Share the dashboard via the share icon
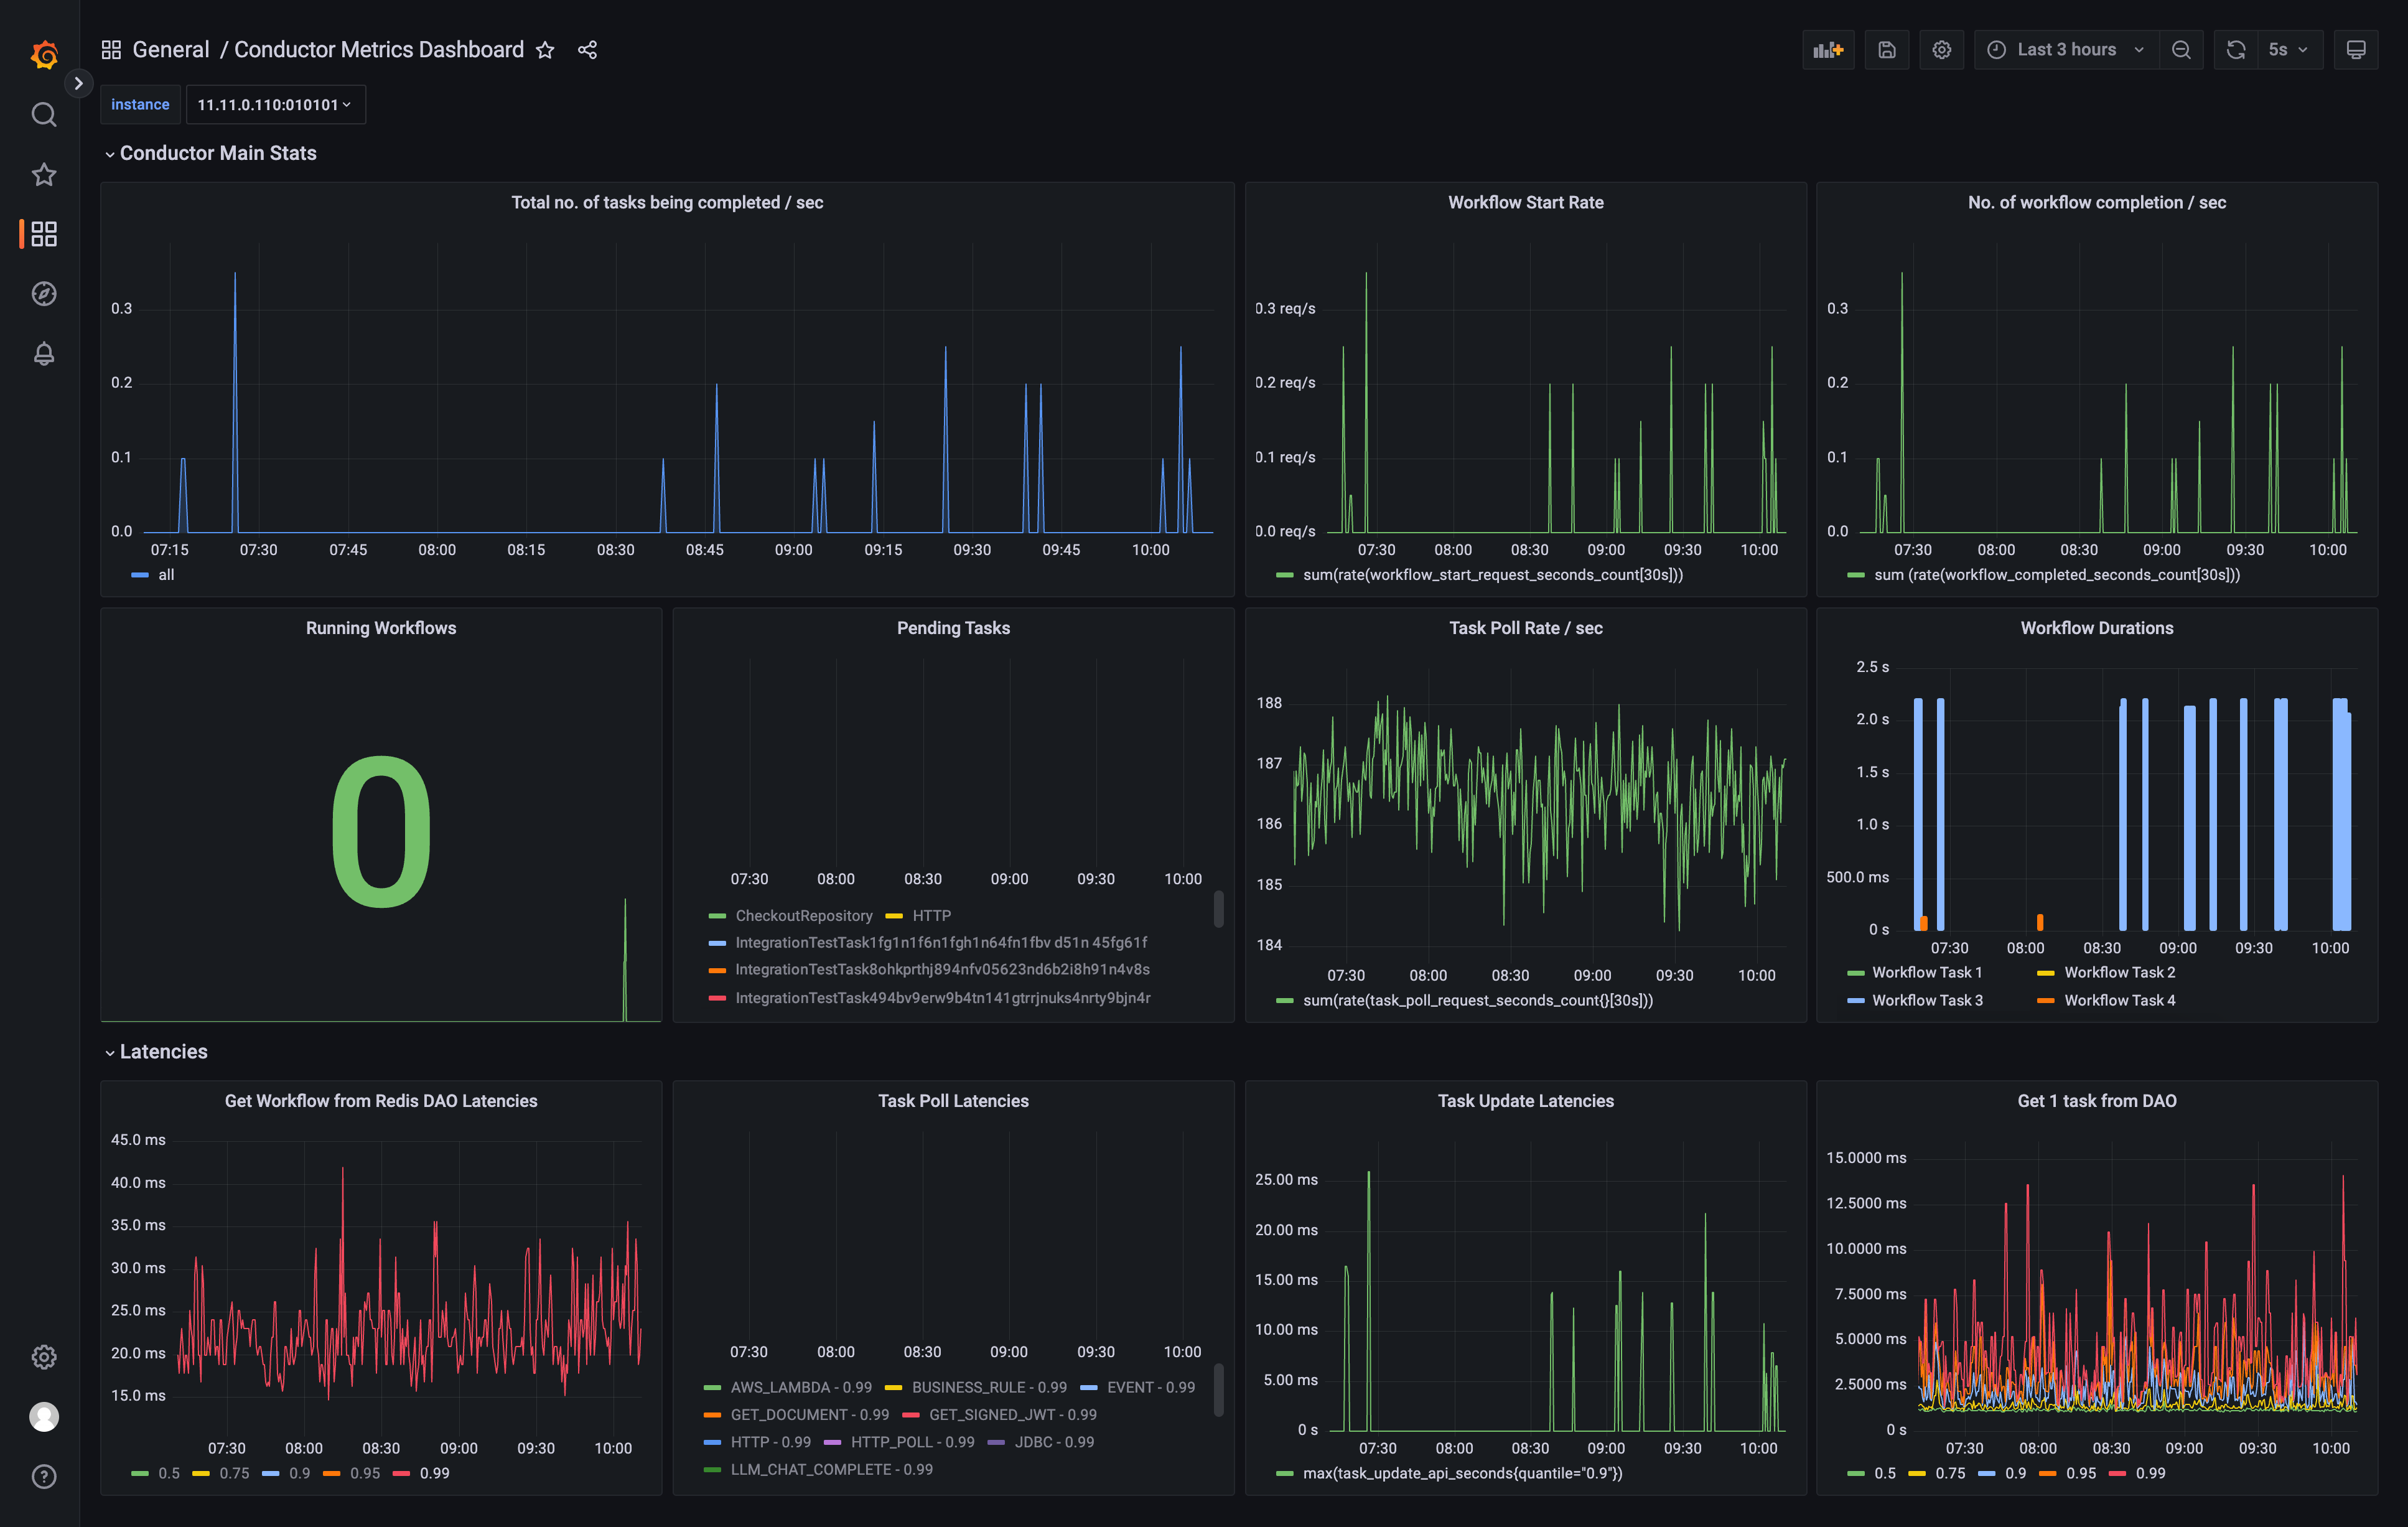Image resolution: width=2408 pixels, height=1527 pixels. pyautogui.click(x=588, y=49)
